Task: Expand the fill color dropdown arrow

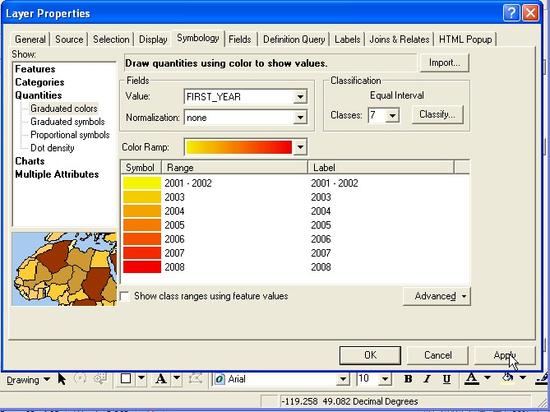Action: 523,378
